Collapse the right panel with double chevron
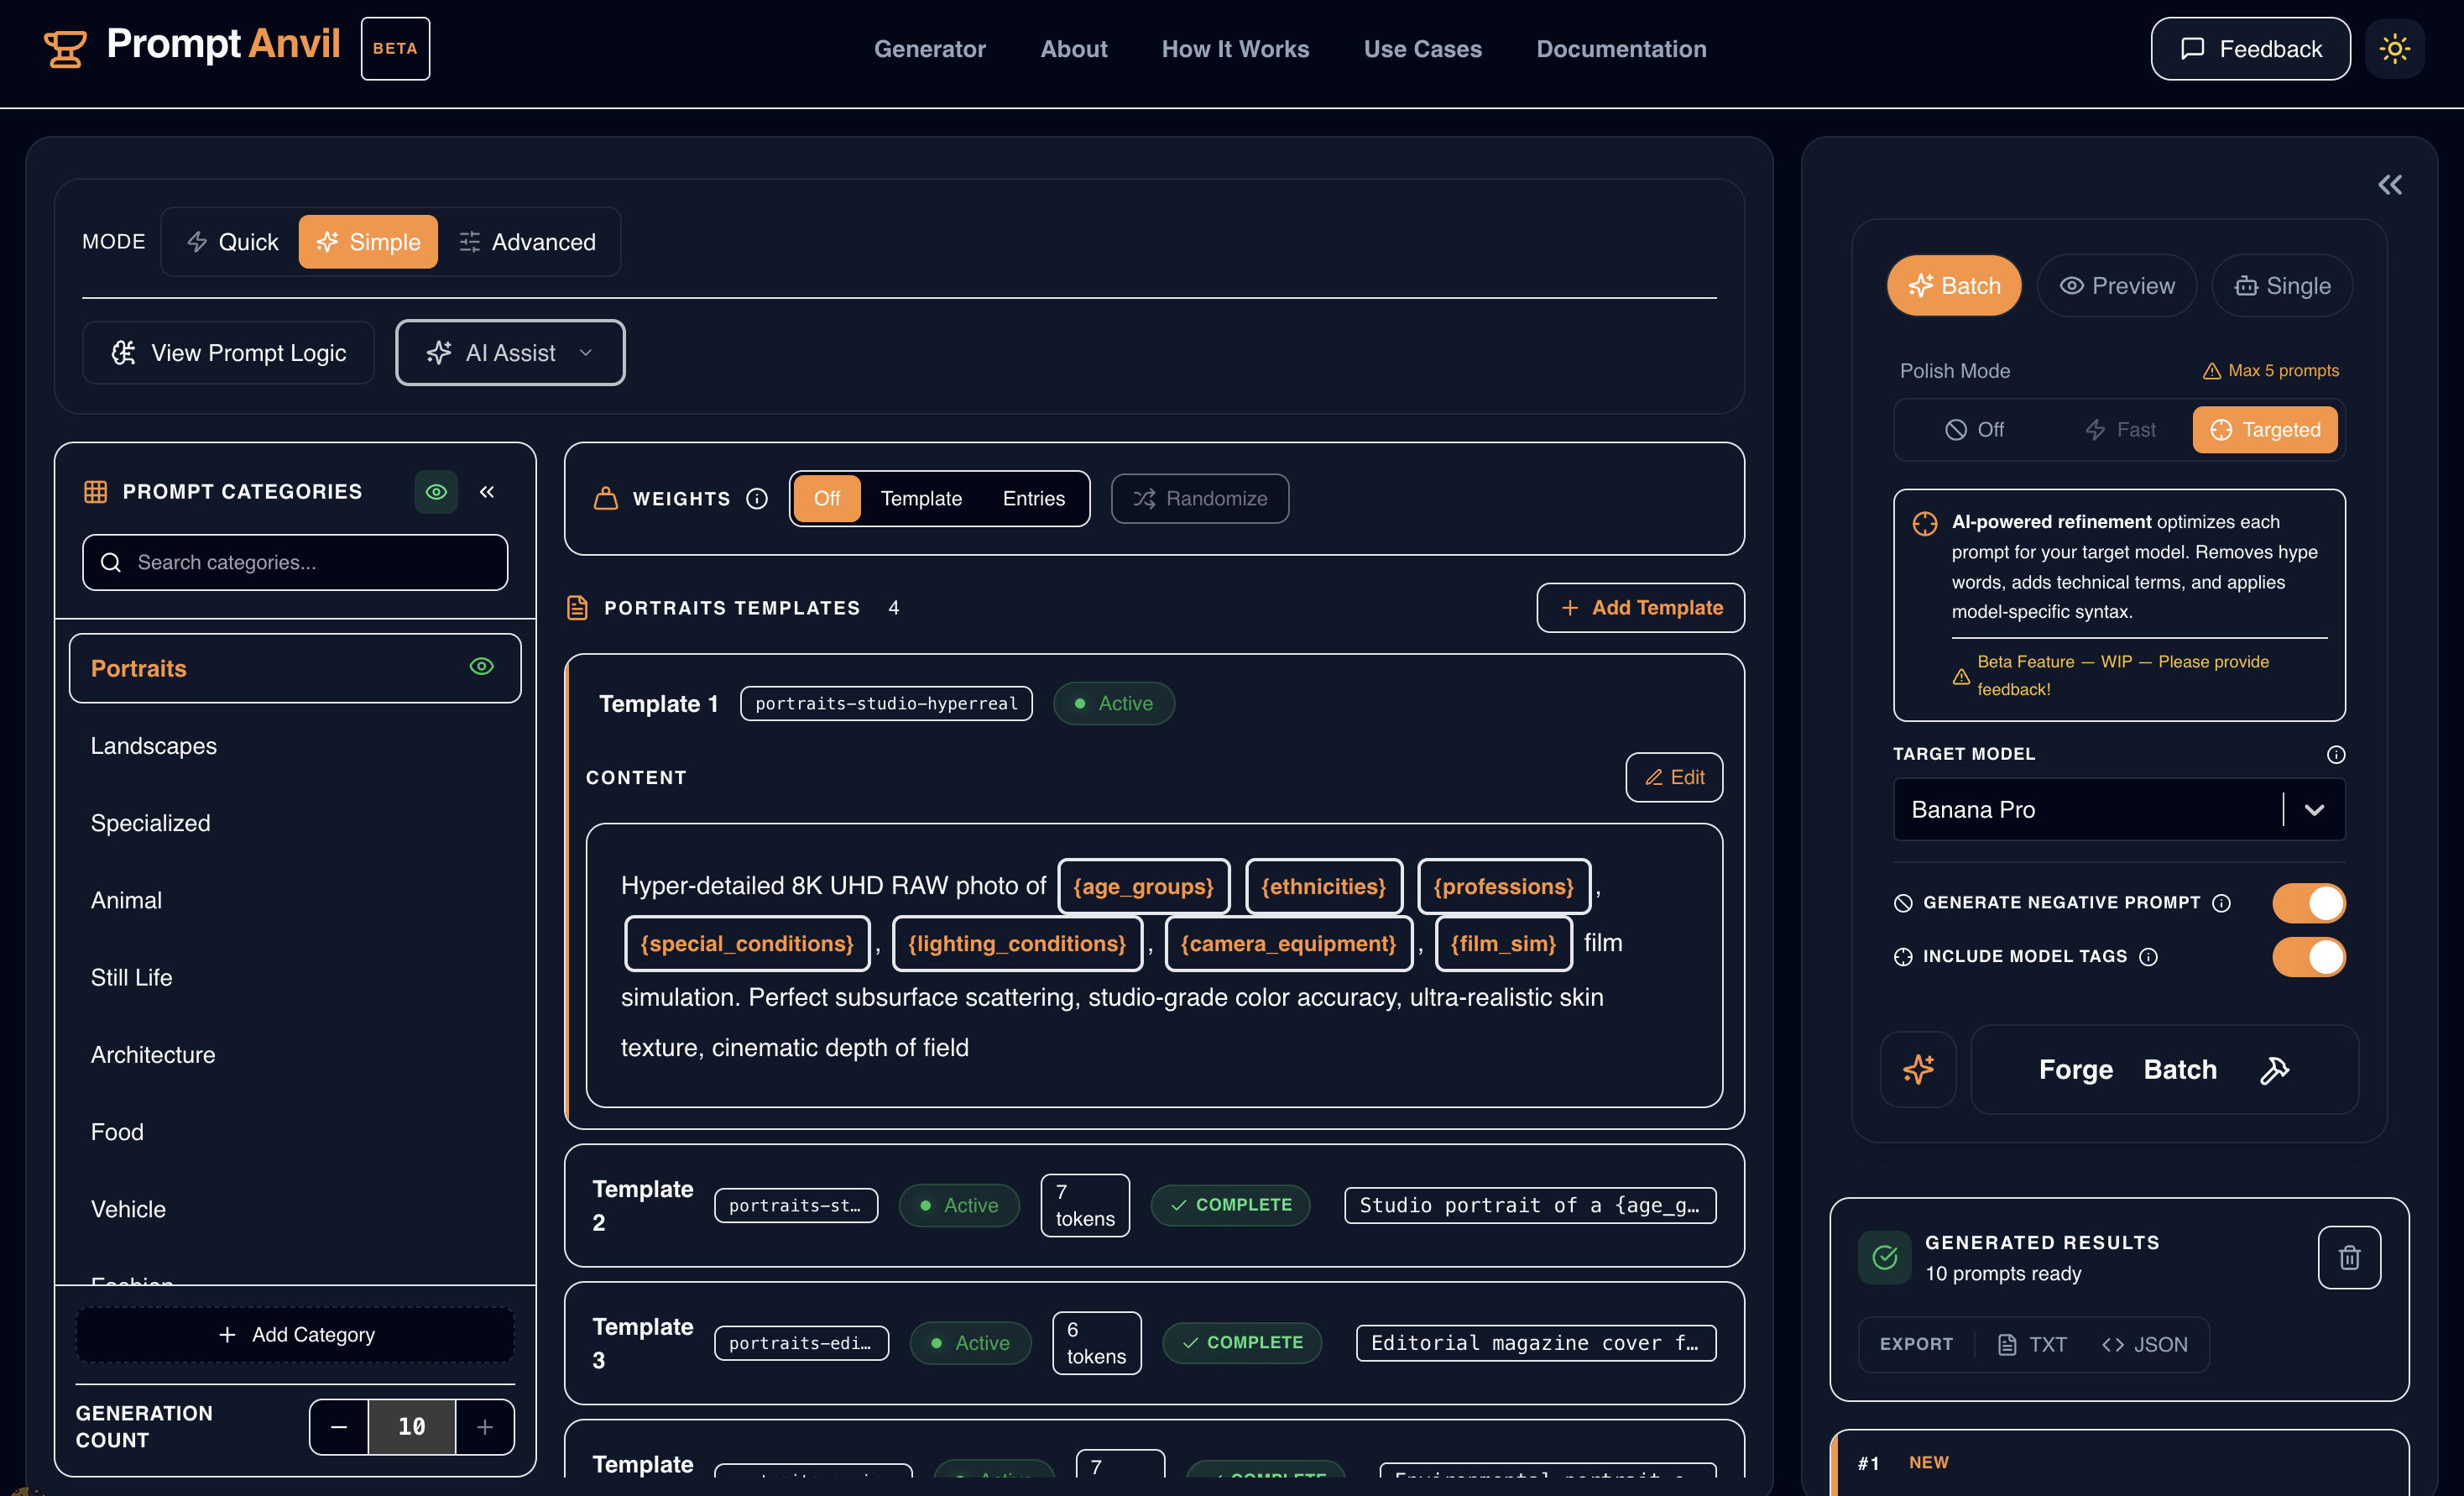The image size is (2464, 1496). pyautogui.click(x=2389, y=184)
